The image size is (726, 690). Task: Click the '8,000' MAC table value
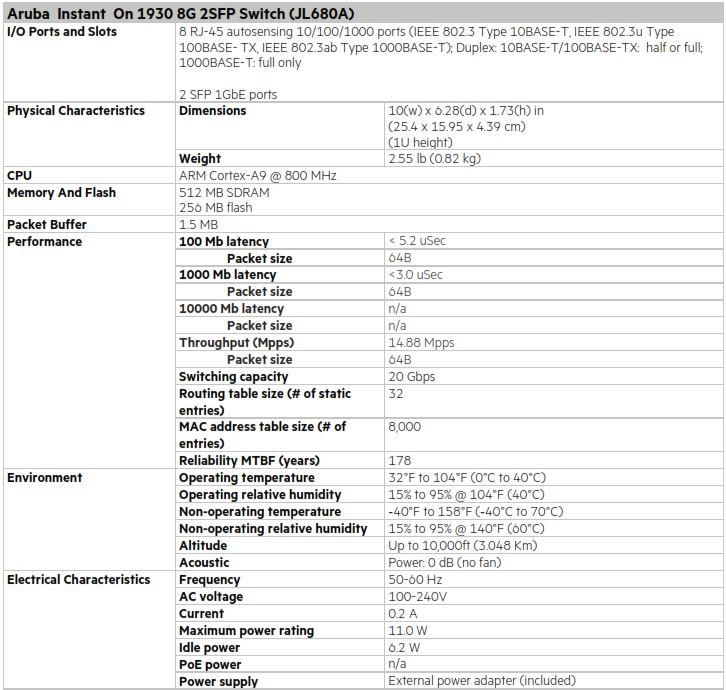[405, 427]
